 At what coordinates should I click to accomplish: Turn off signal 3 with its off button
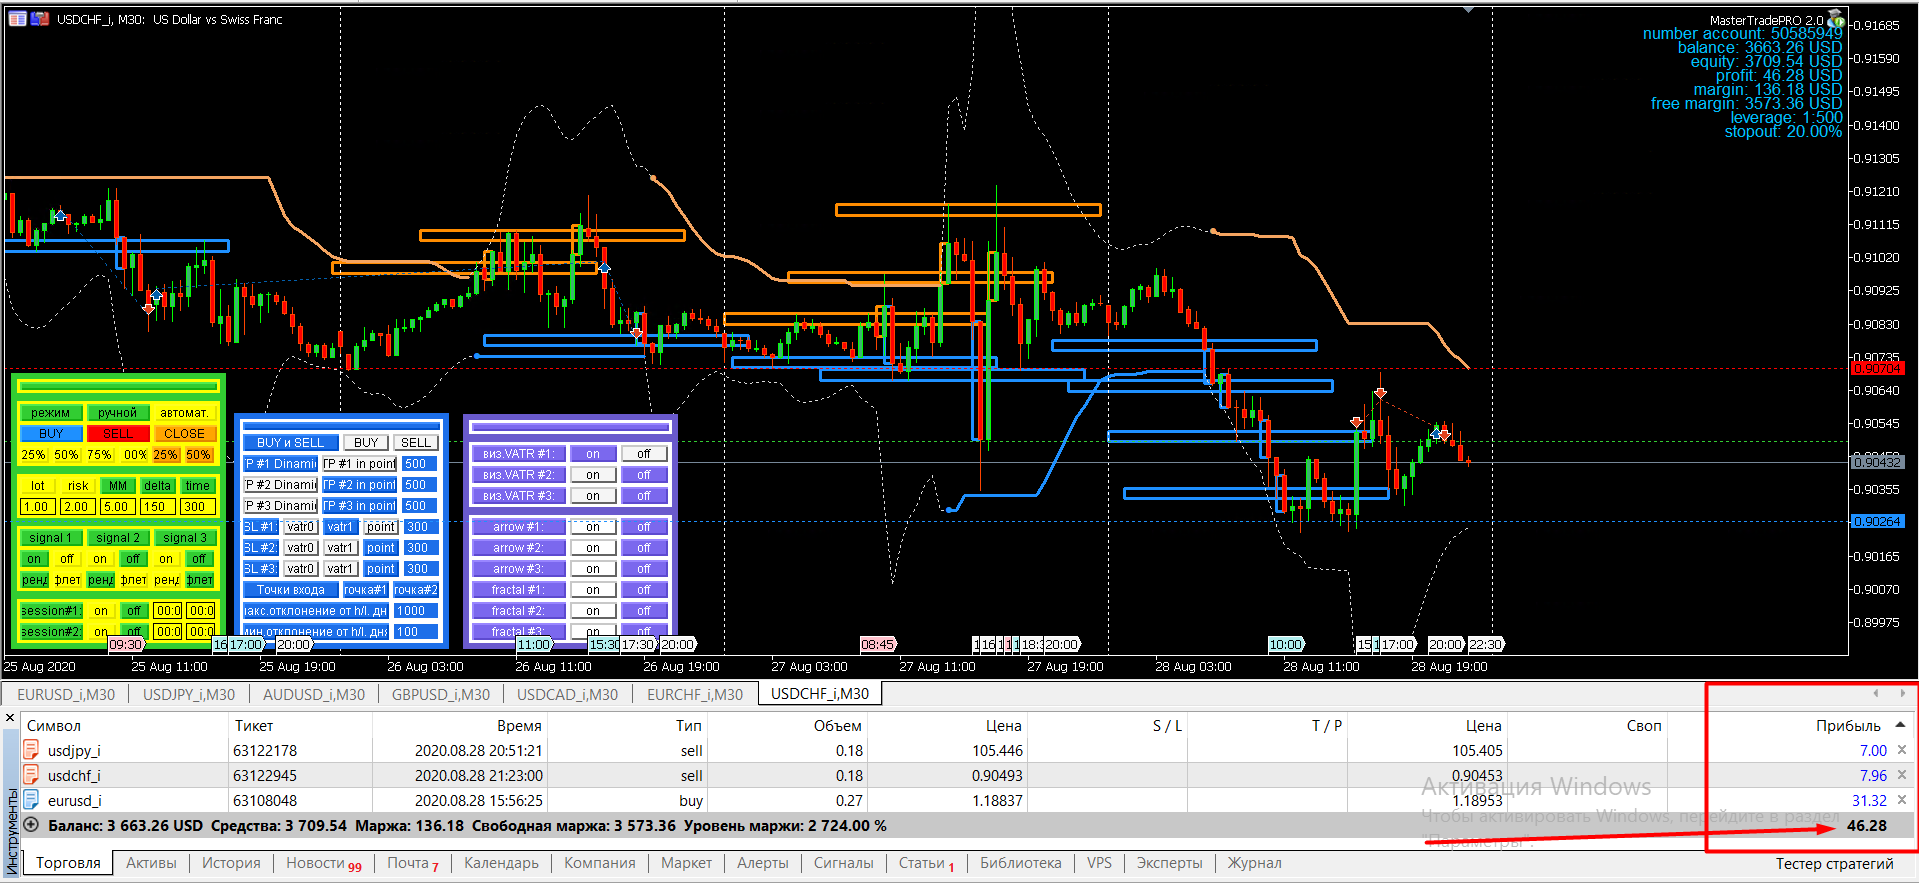pos(199,559)
